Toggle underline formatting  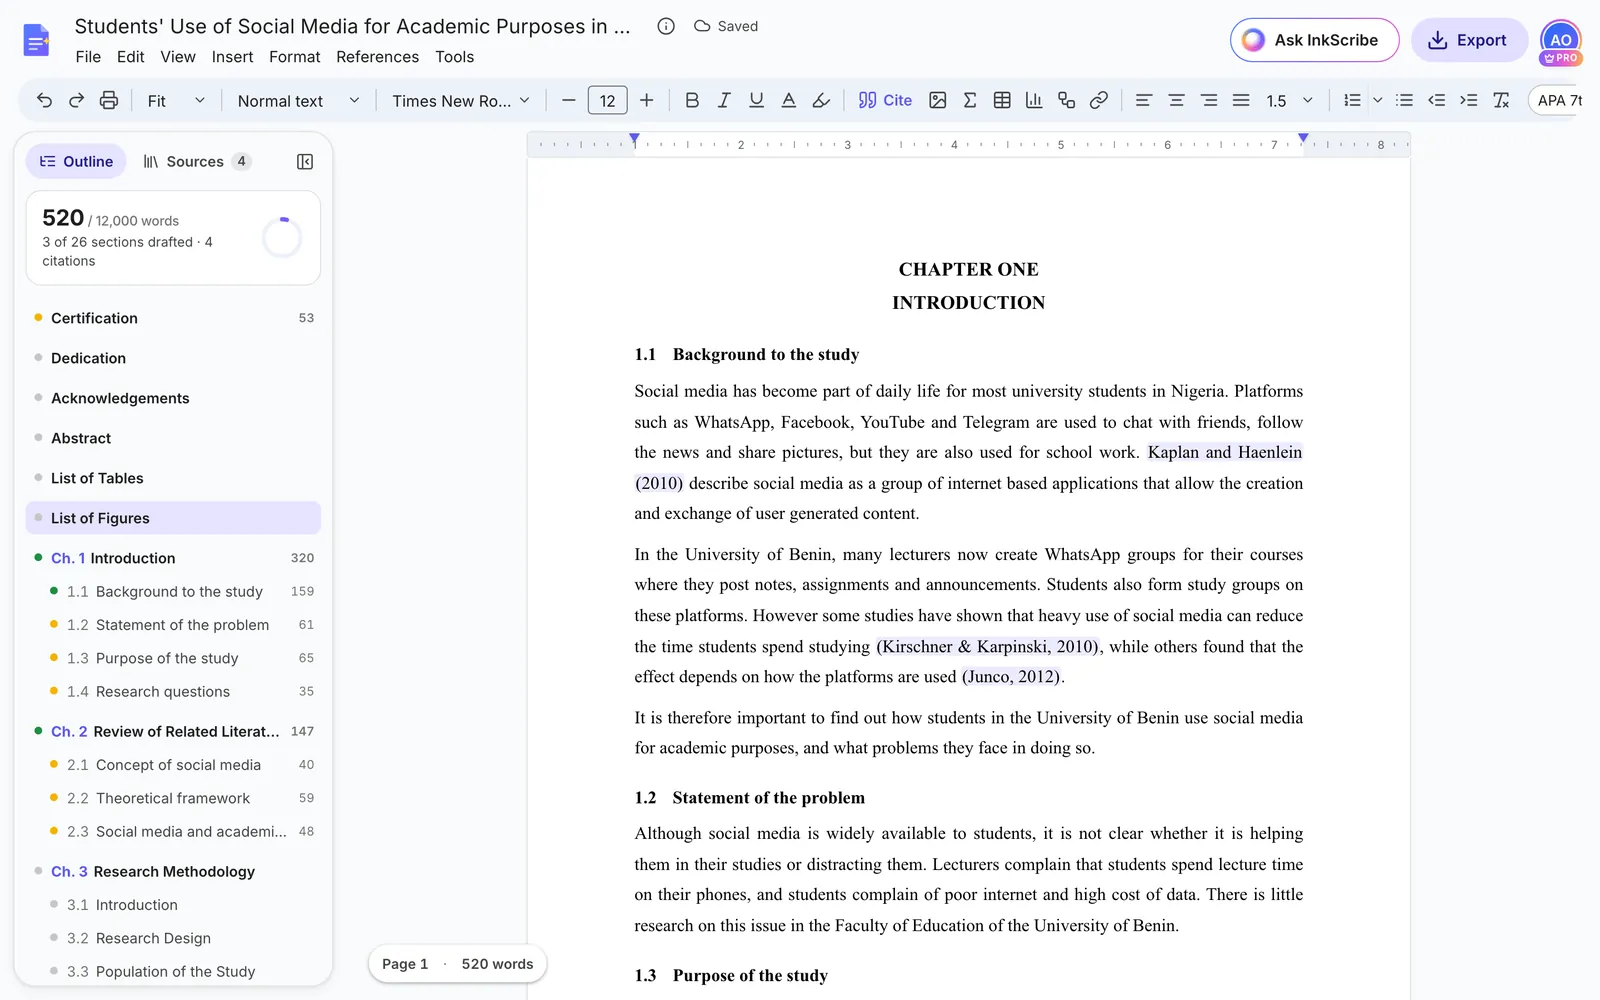[x=757, y=100]
